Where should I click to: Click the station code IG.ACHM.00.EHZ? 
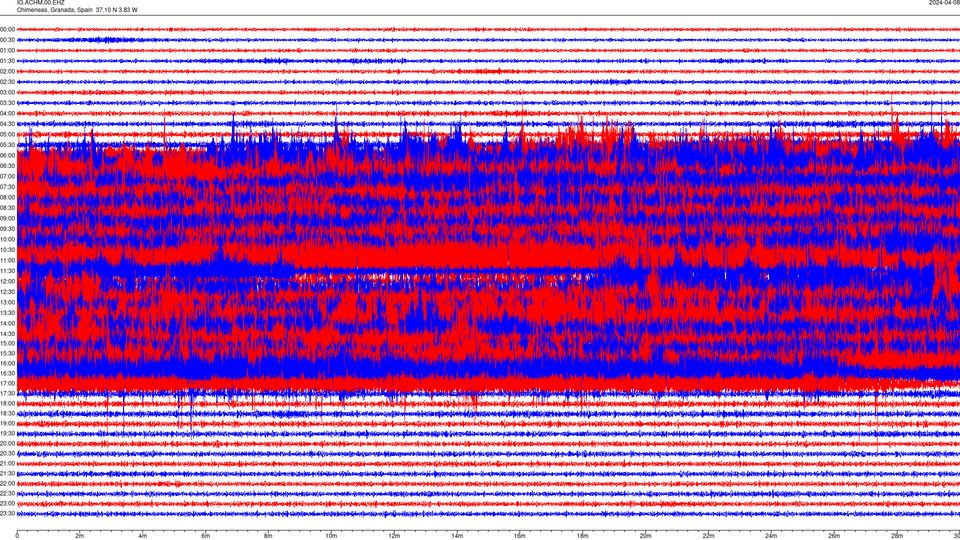(x=40, y=3)
